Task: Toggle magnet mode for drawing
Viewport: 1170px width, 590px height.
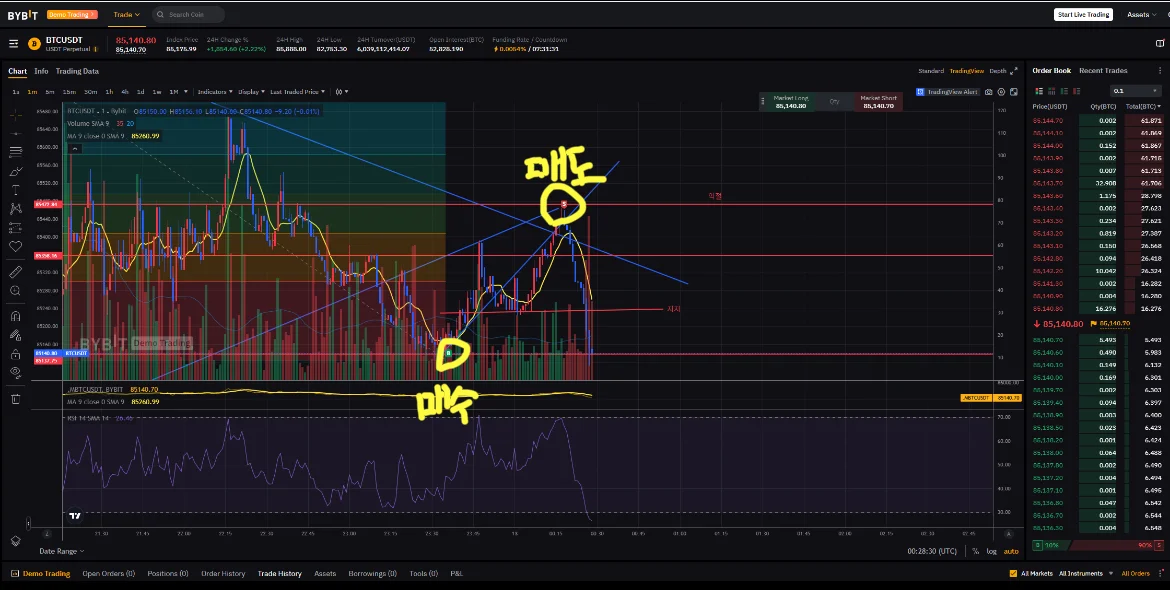Action: coord(16,316)
